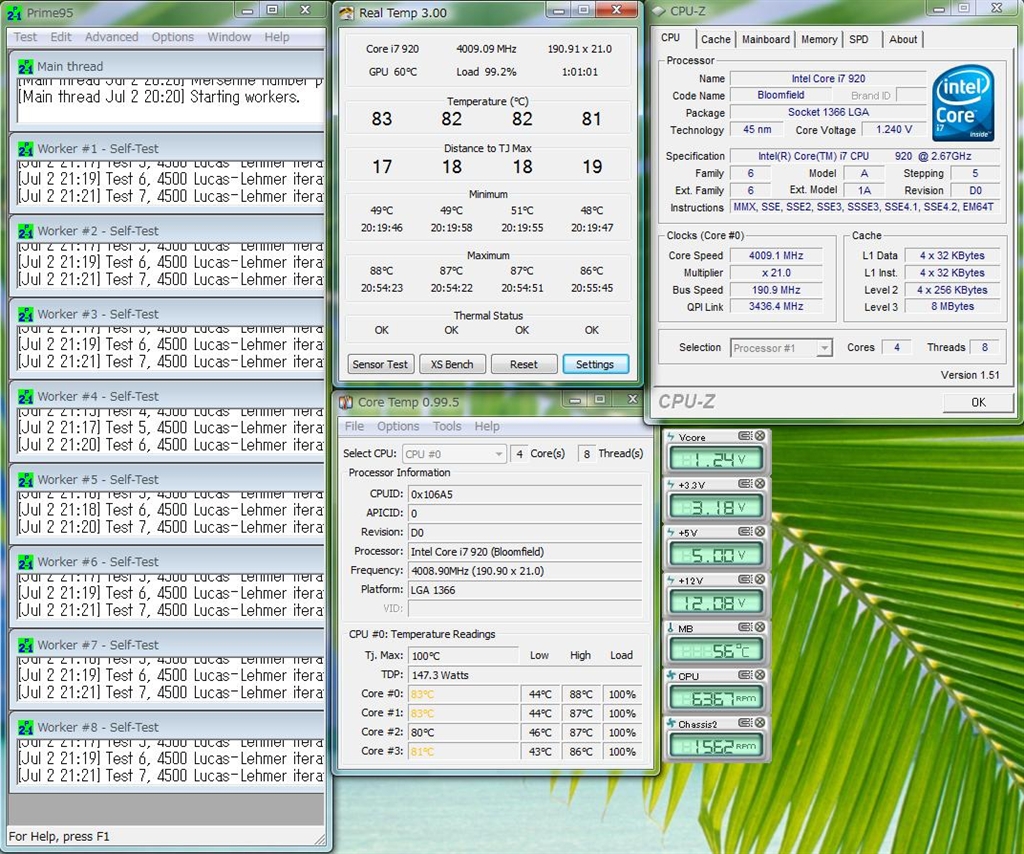Close the CPU fan speed gadget
Viewport: 1024px width, 854px height.
pos(760,676)
